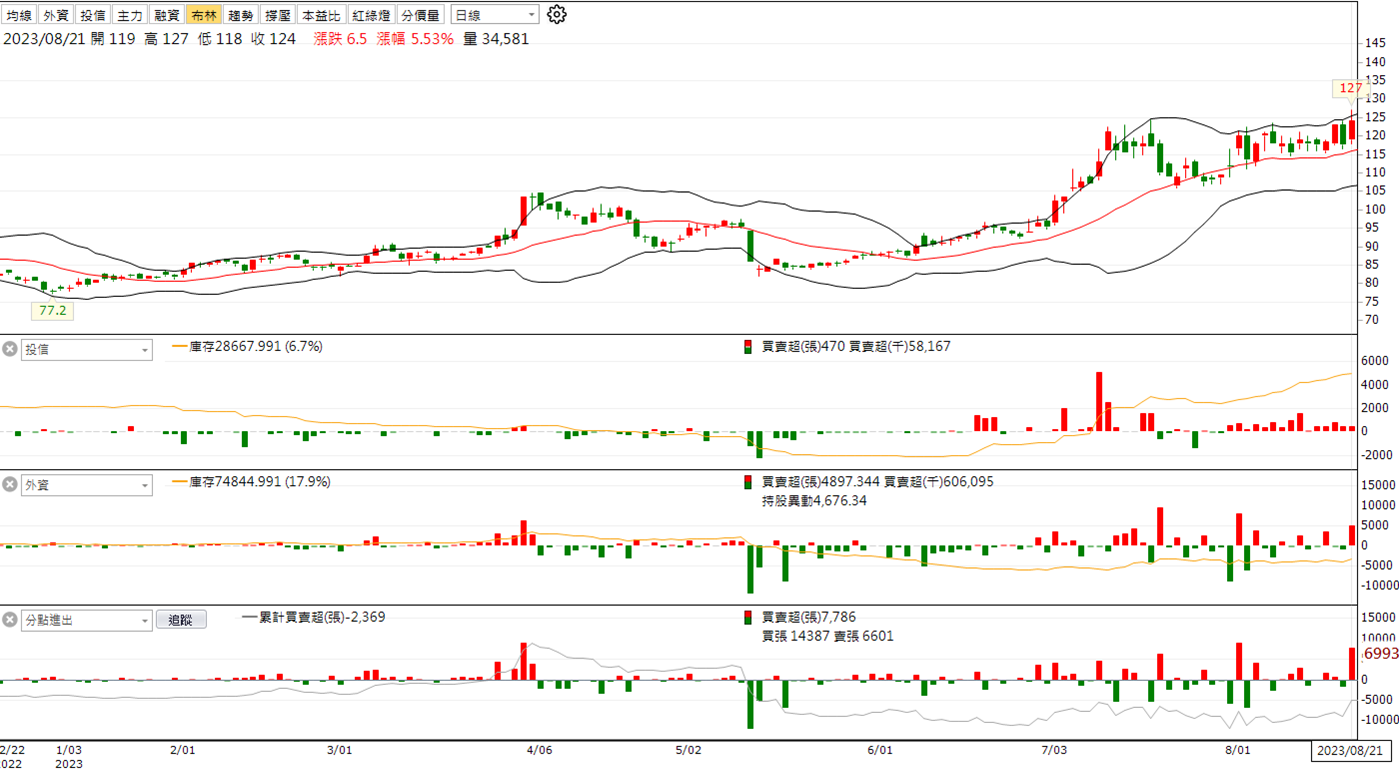Enable the 均線 moving average overlay
This screenshot has height=769, width=1399.
(x=19, y=15)
